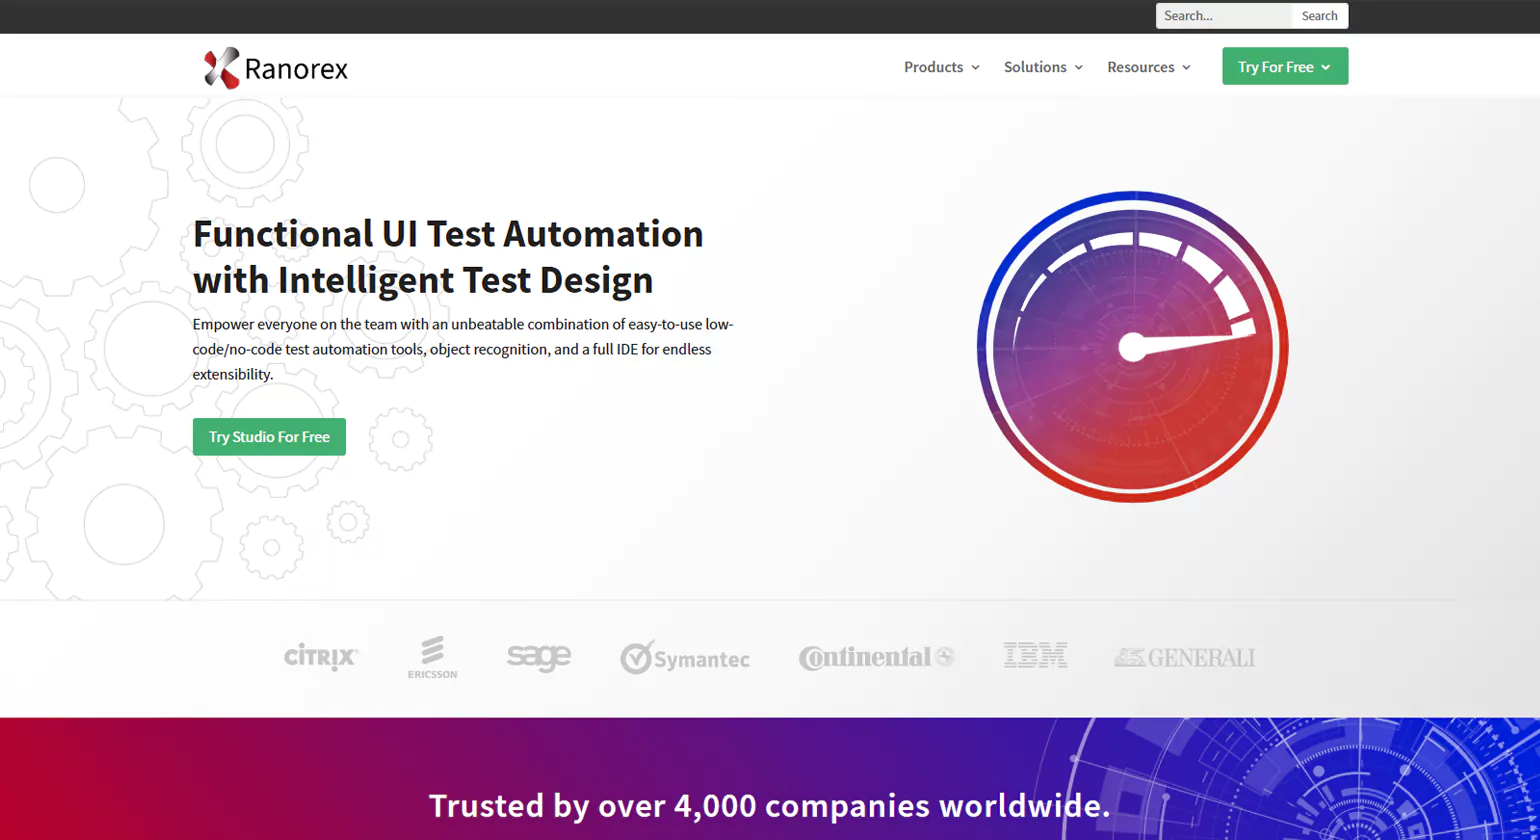
Task: Click the Ranorex logo in the header
Action: point(276,68)
